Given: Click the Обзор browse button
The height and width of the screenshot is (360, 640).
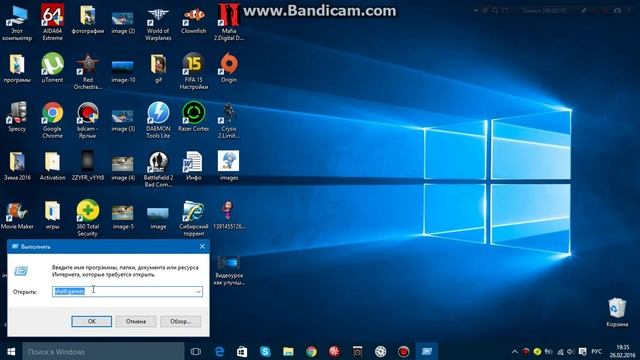Looking at the screenshot, I should pyautogui.click(x=180, y=321).
